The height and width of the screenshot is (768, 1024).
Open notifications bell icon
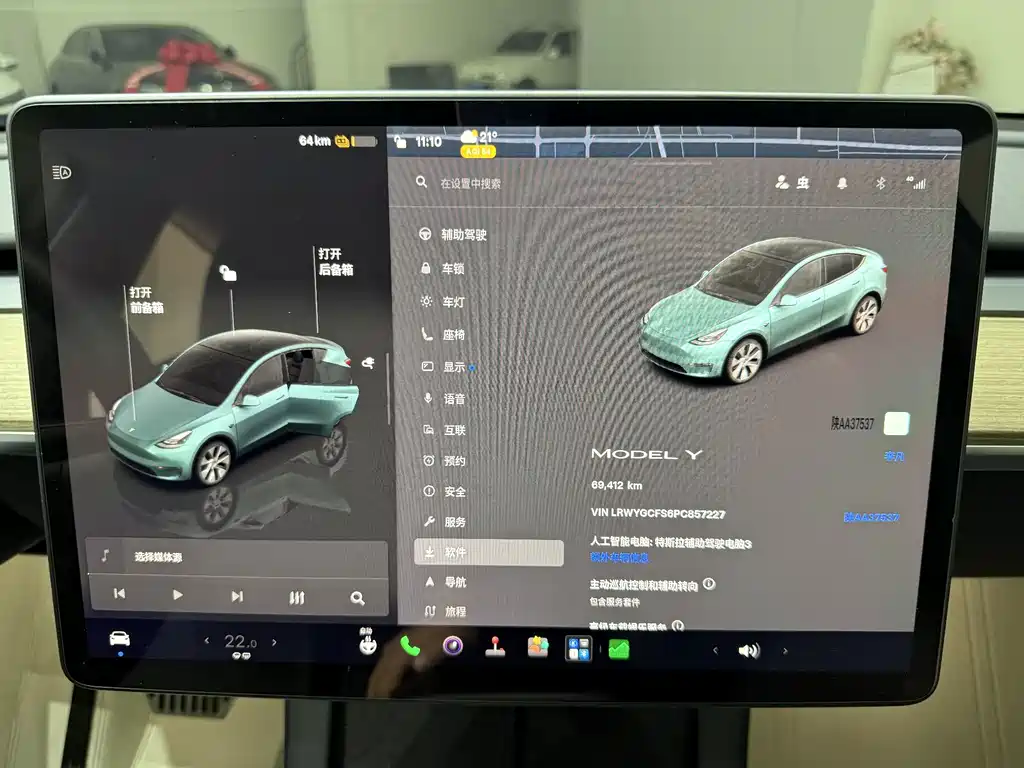click(842, 184)
